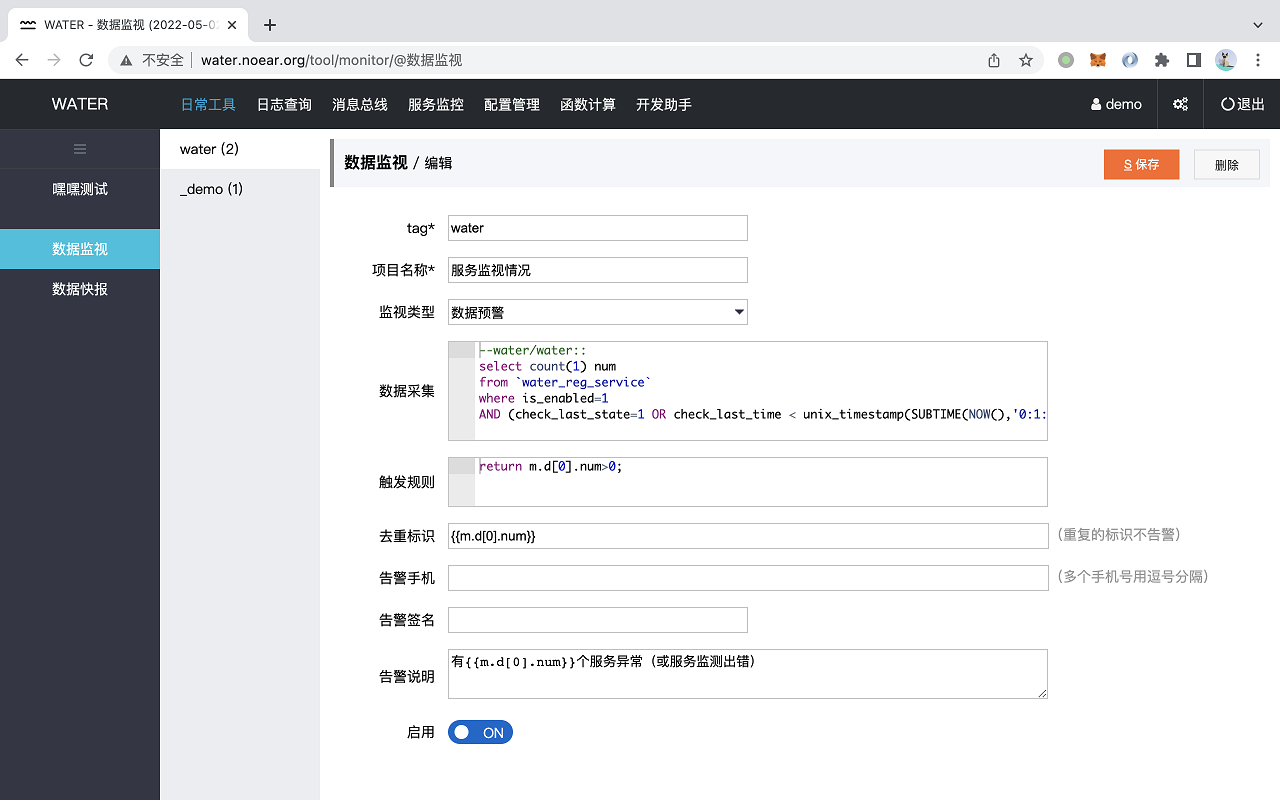This screenshot has width=1280, height=800.
Task: Click the demo user icon
Action: point(1096,104)
